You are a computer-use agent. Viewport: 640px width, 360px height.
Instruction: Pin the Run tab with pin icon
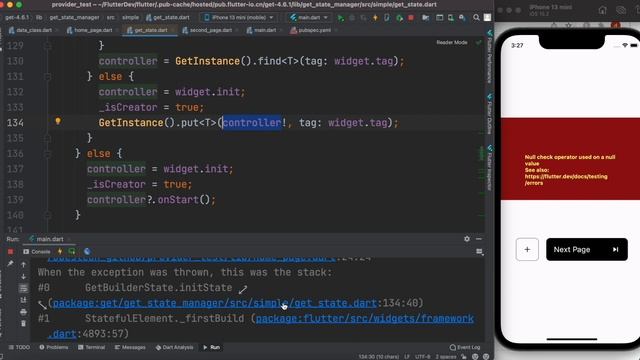[x=10, y=264]
